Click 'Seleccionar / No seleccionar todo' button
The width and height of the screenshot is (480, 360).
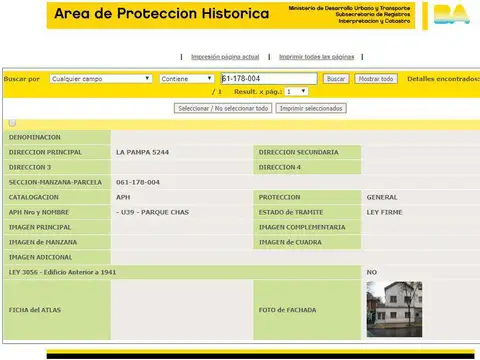(223, 108)
